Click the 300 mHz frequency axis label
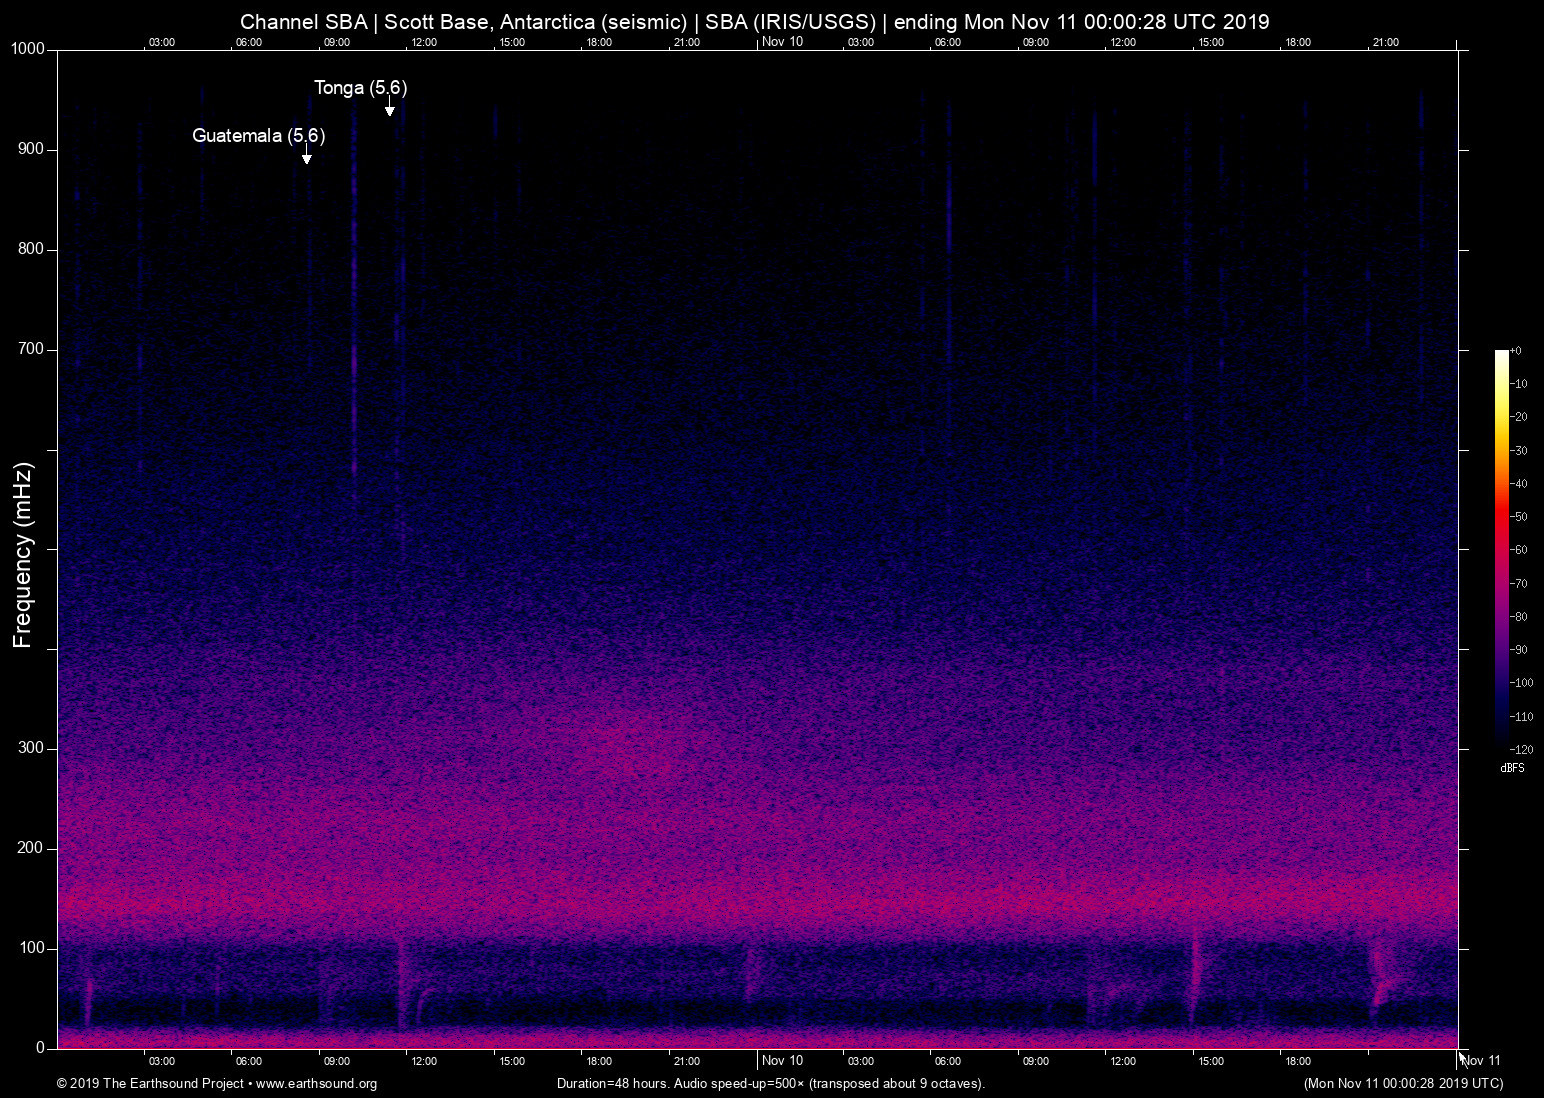Screen dimensions: 1544x1098 [31, 748]
